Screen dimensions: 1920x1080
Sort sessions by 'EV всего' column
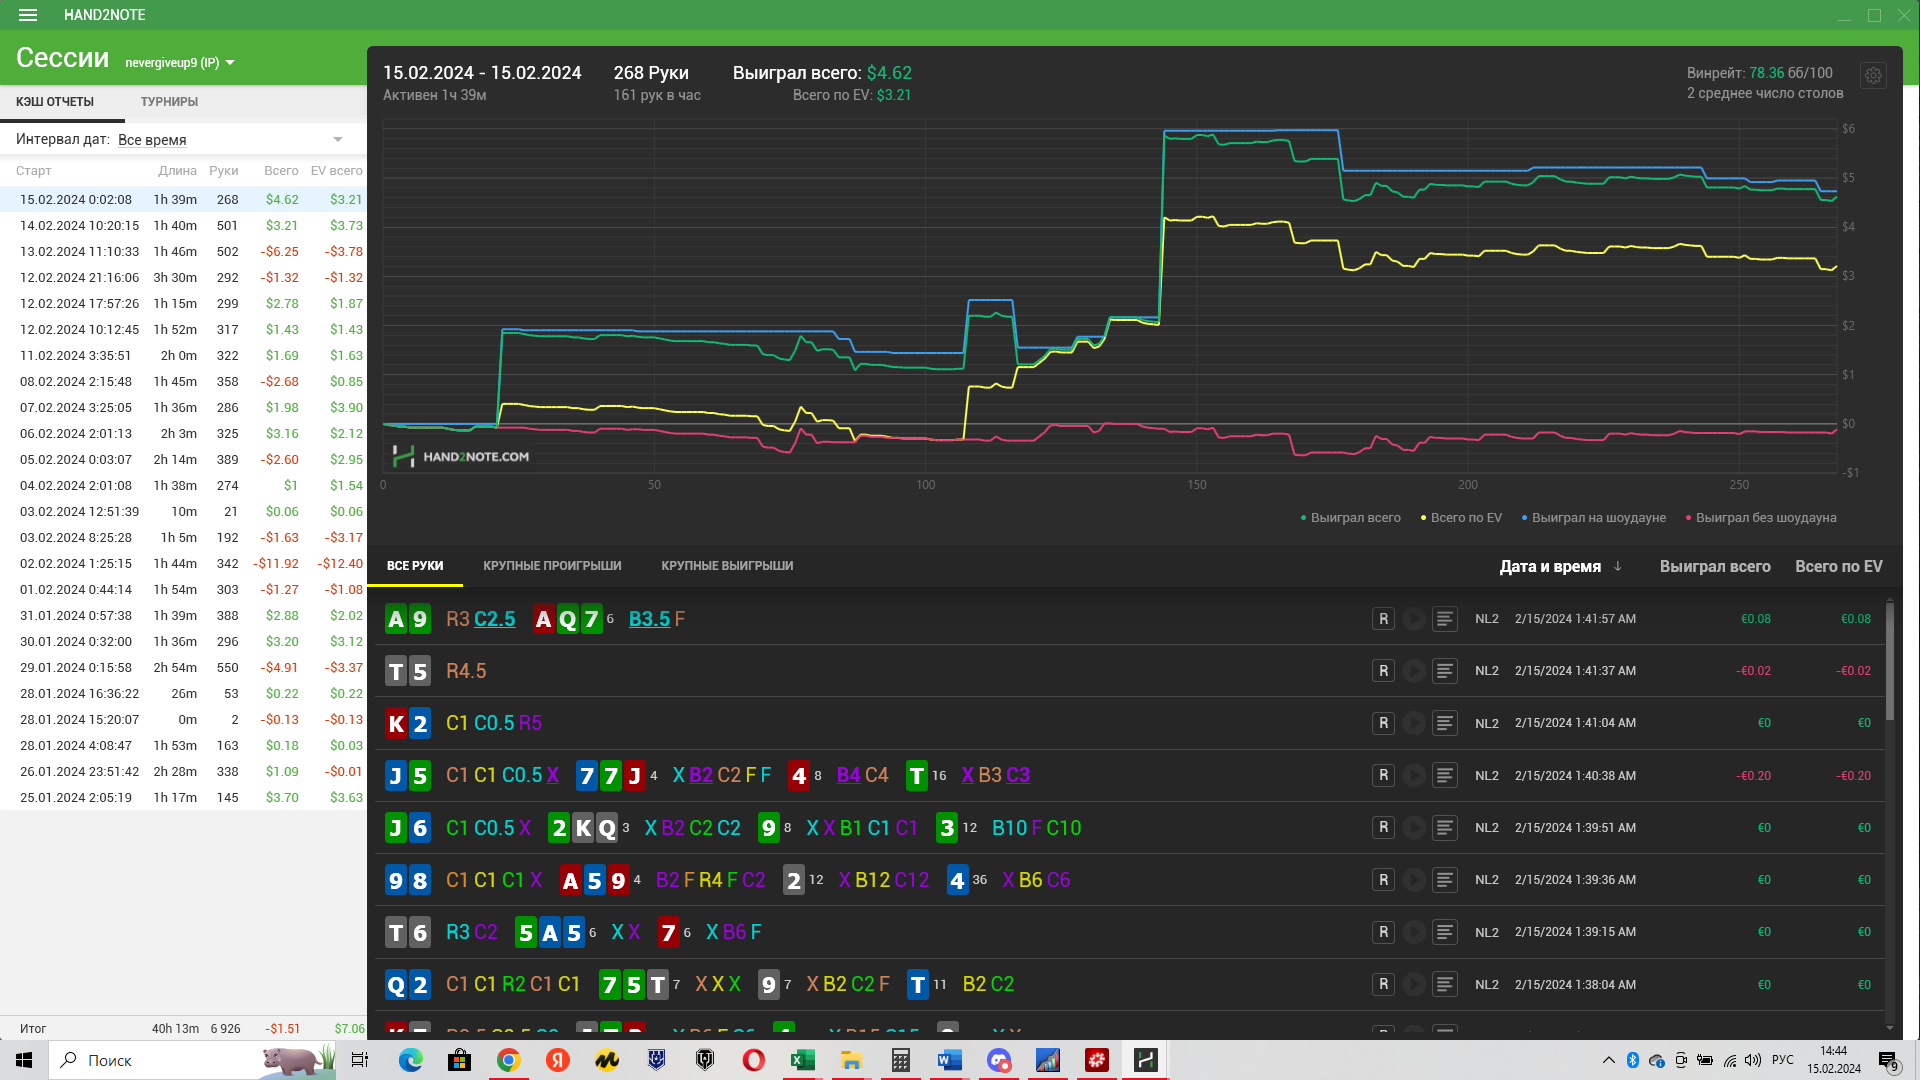336,171
